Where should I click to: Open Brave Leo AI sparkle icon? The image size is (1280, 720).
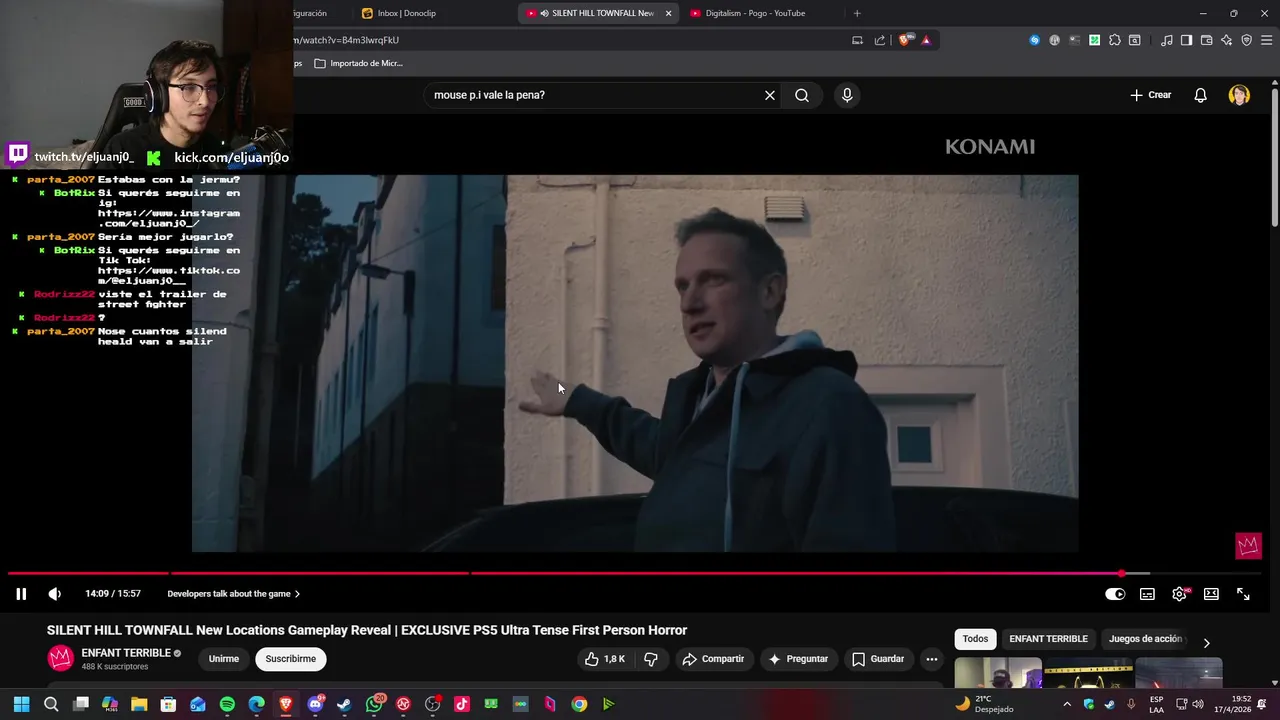coord(1227,40)
